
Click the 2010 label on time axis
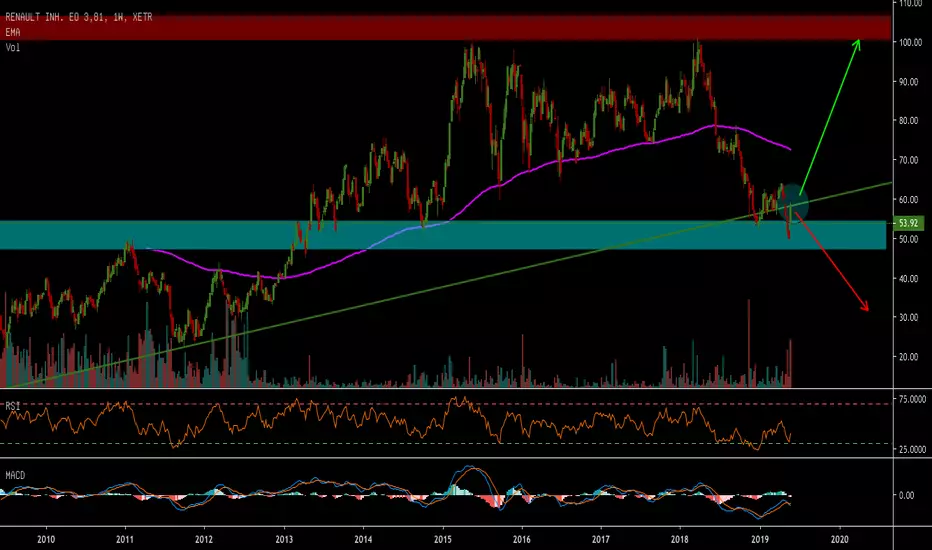pyautogui.click(x=46, y=540)
